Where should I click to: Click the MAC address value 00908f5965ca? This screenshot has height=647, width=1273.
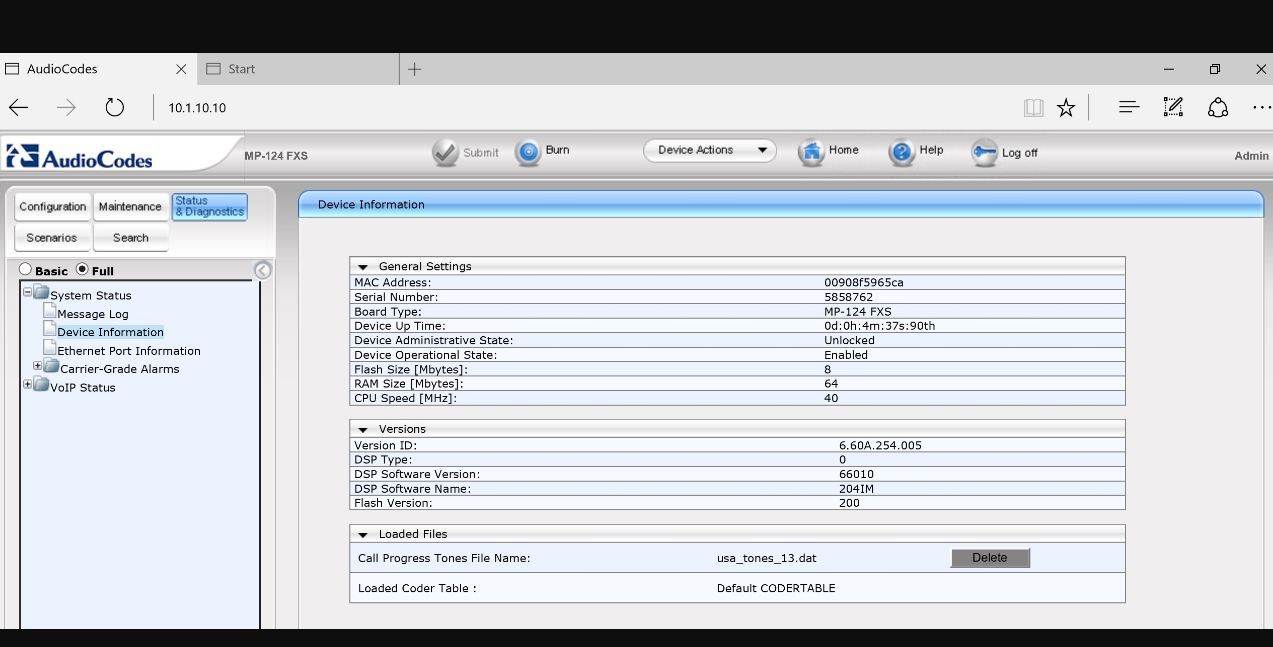[x=864, y=283]
